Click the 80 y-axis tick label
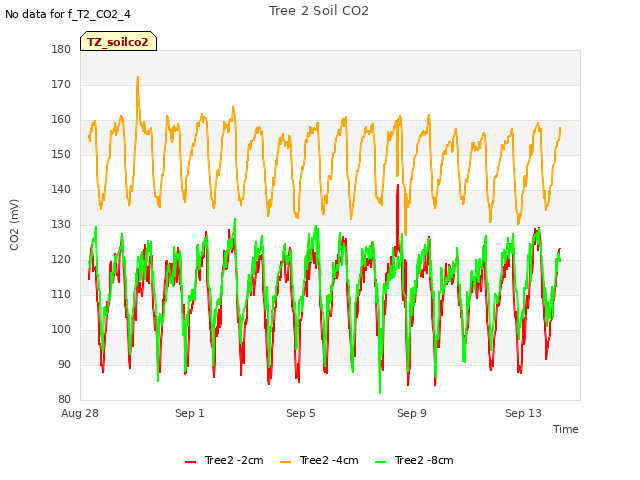 [x=64, y=400]
